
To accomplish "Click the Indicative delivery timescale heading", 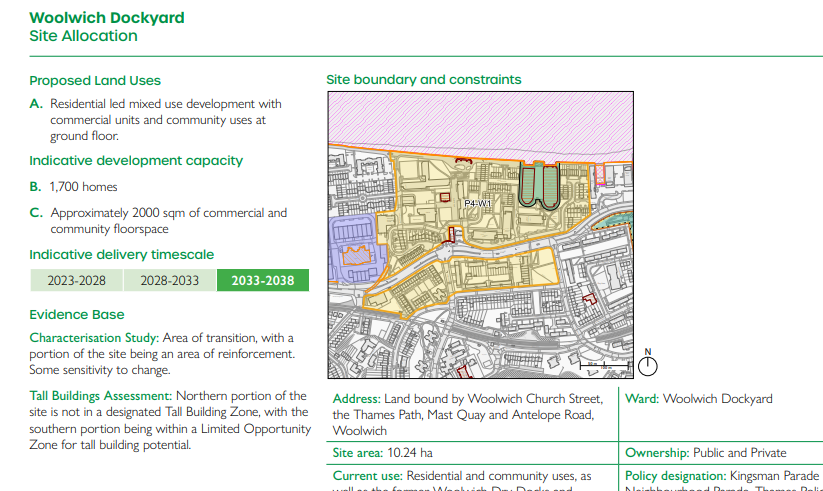I will pos(122,255).
